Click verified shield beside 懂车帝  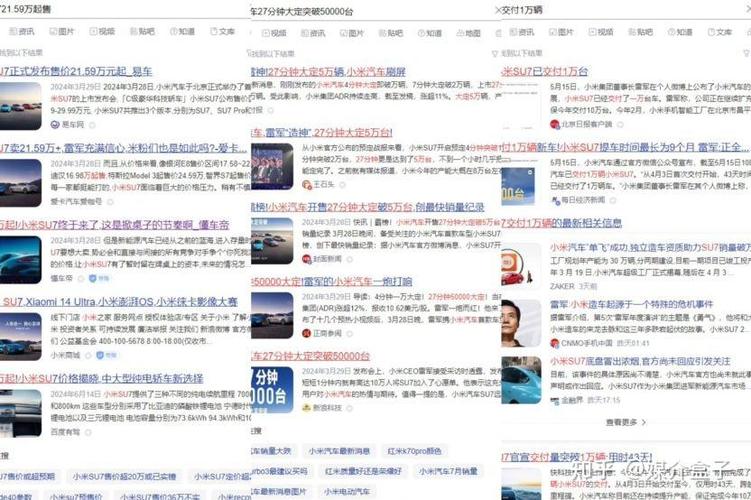tap(93, 278)
